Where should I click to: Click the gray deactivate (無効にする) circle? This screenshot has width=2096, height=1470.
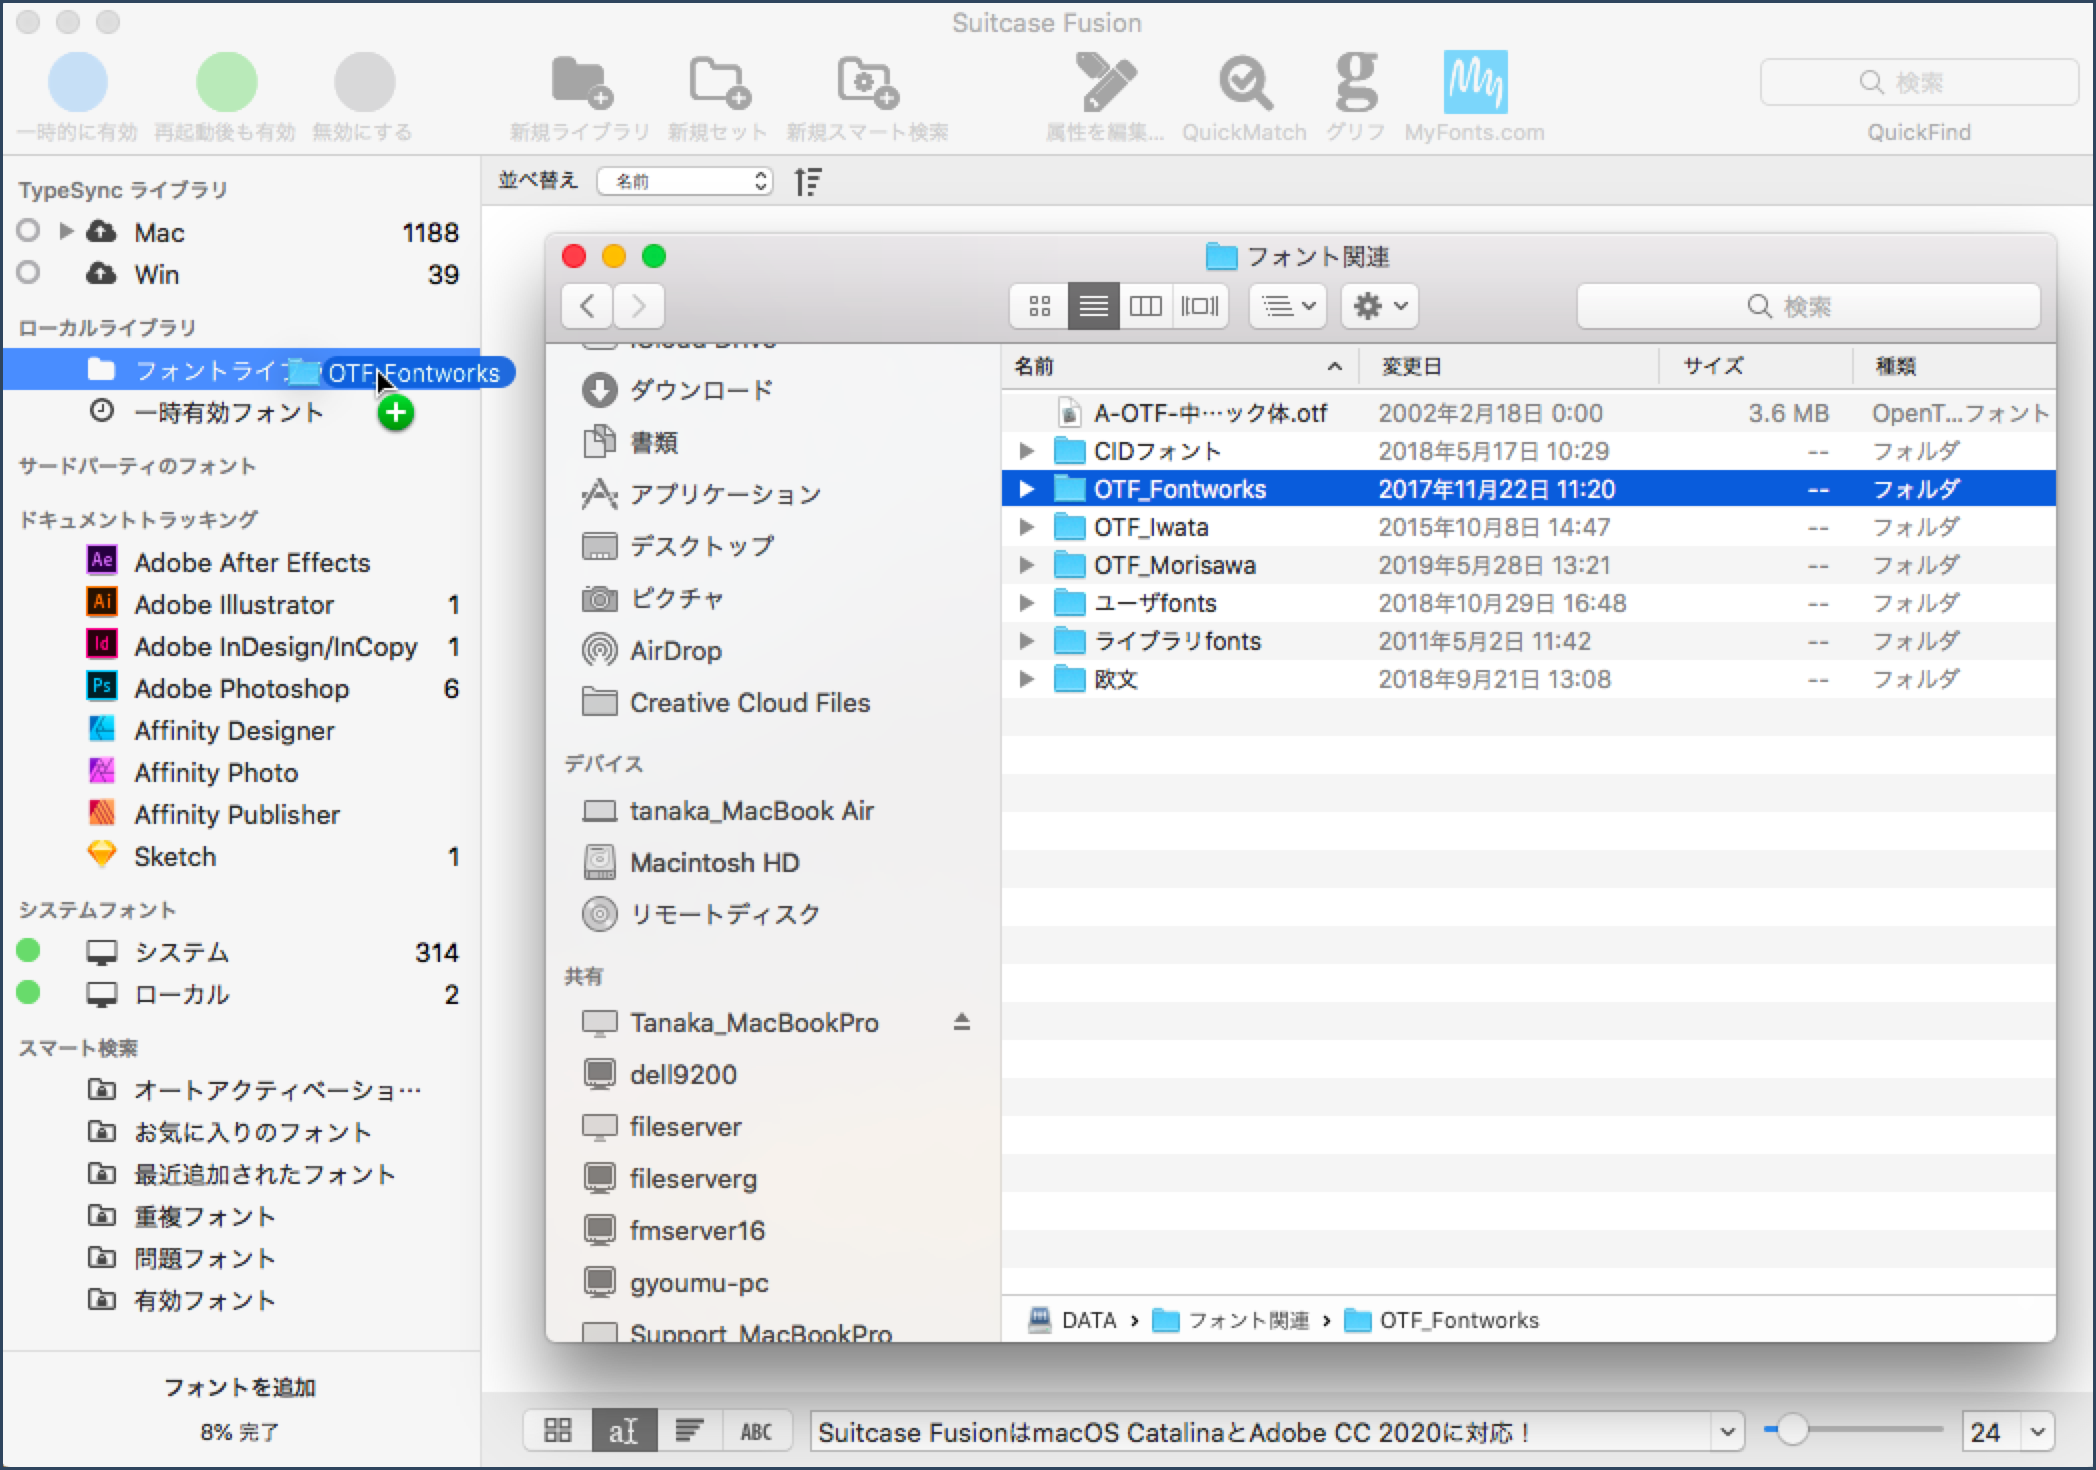(364, 82)
